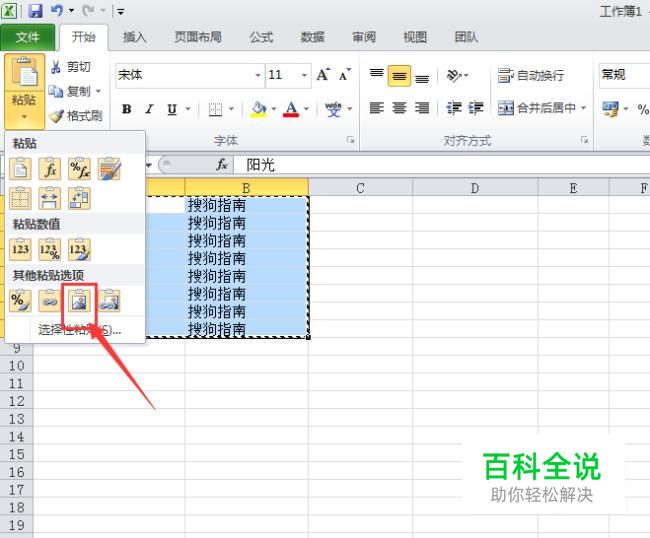
Task: Toggle Center text alignment
Action: (x=399, y=108)
